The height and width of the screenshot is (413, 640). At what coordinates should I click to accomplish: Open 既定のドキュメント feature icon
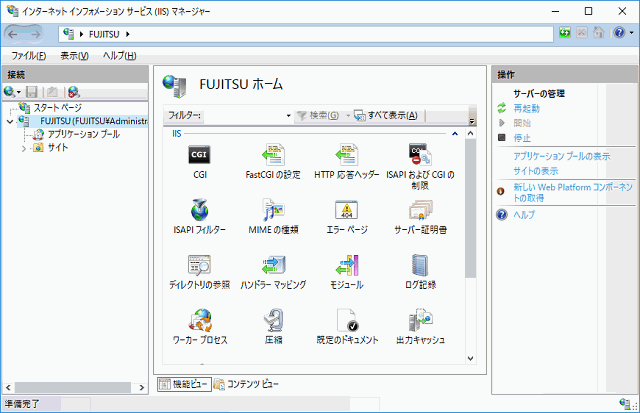tap(347, 320)
